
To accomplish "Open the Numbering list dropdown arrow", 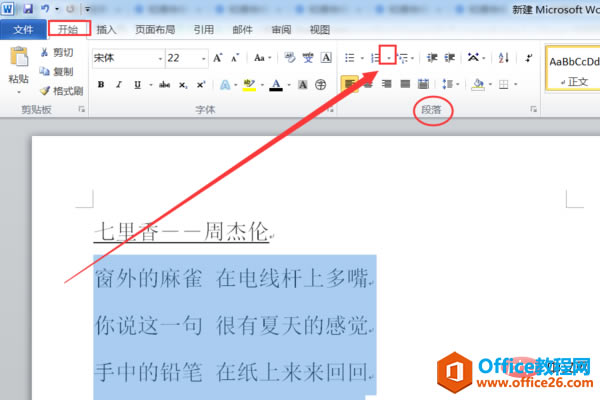I will (x=388, y=58).
